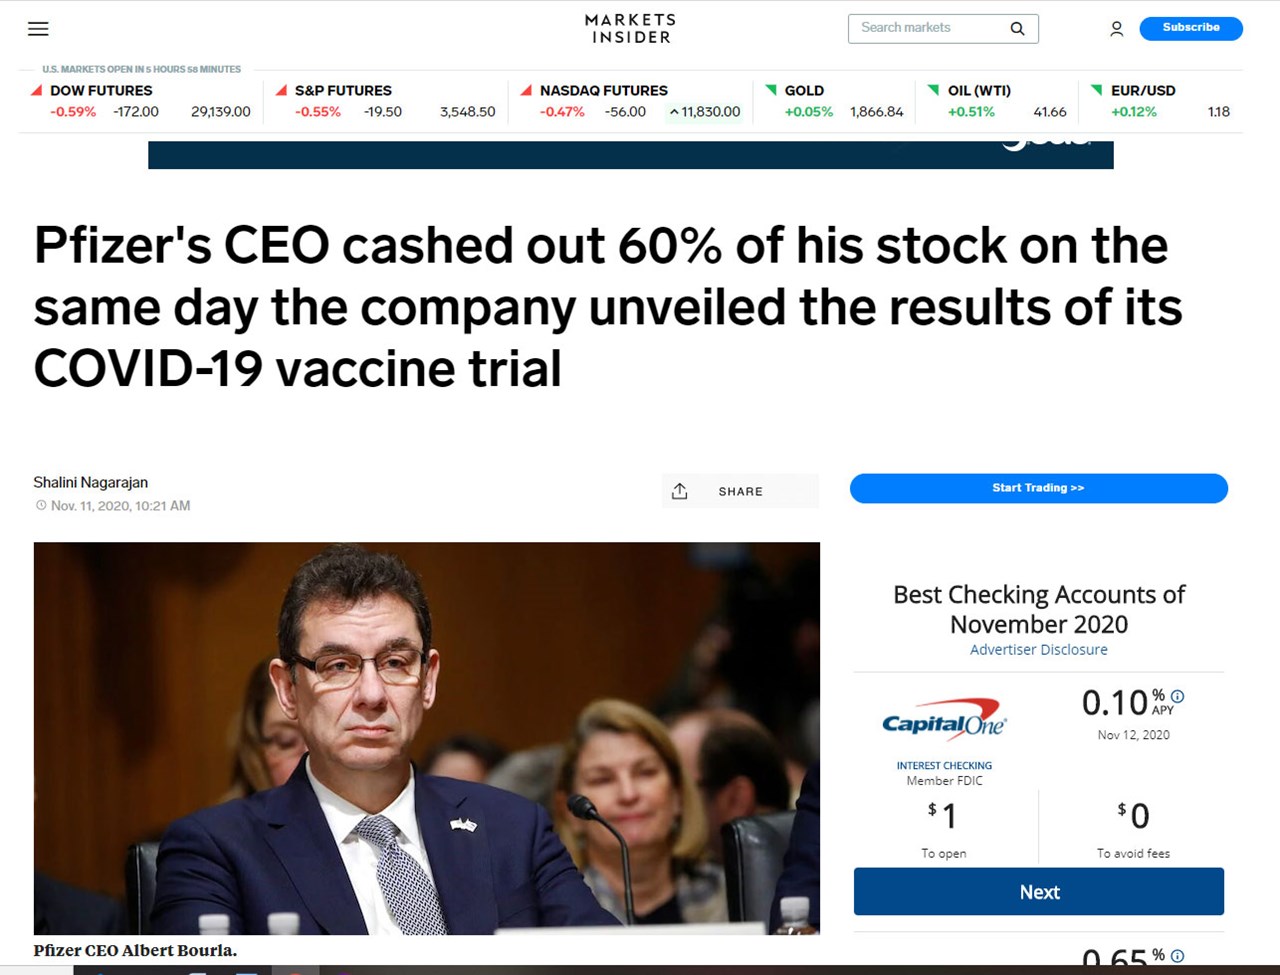Image resolution: width=1280 pixels, height=975 pixels.
Task: Click the Albert Bourla article photo
Action: (x=426, y=738)
